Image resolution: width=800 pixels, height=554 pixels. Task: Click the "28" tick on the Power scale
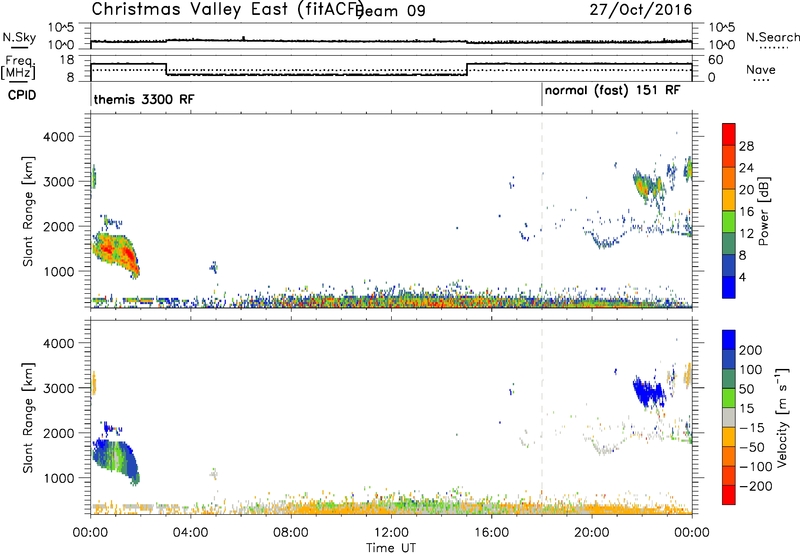tap(746, 146)
